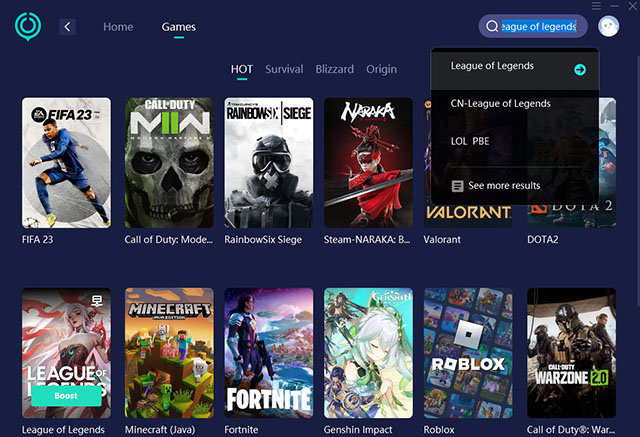Go back with the left chevron button
Viewport: 640px width, 437px height.
(67, 27)
